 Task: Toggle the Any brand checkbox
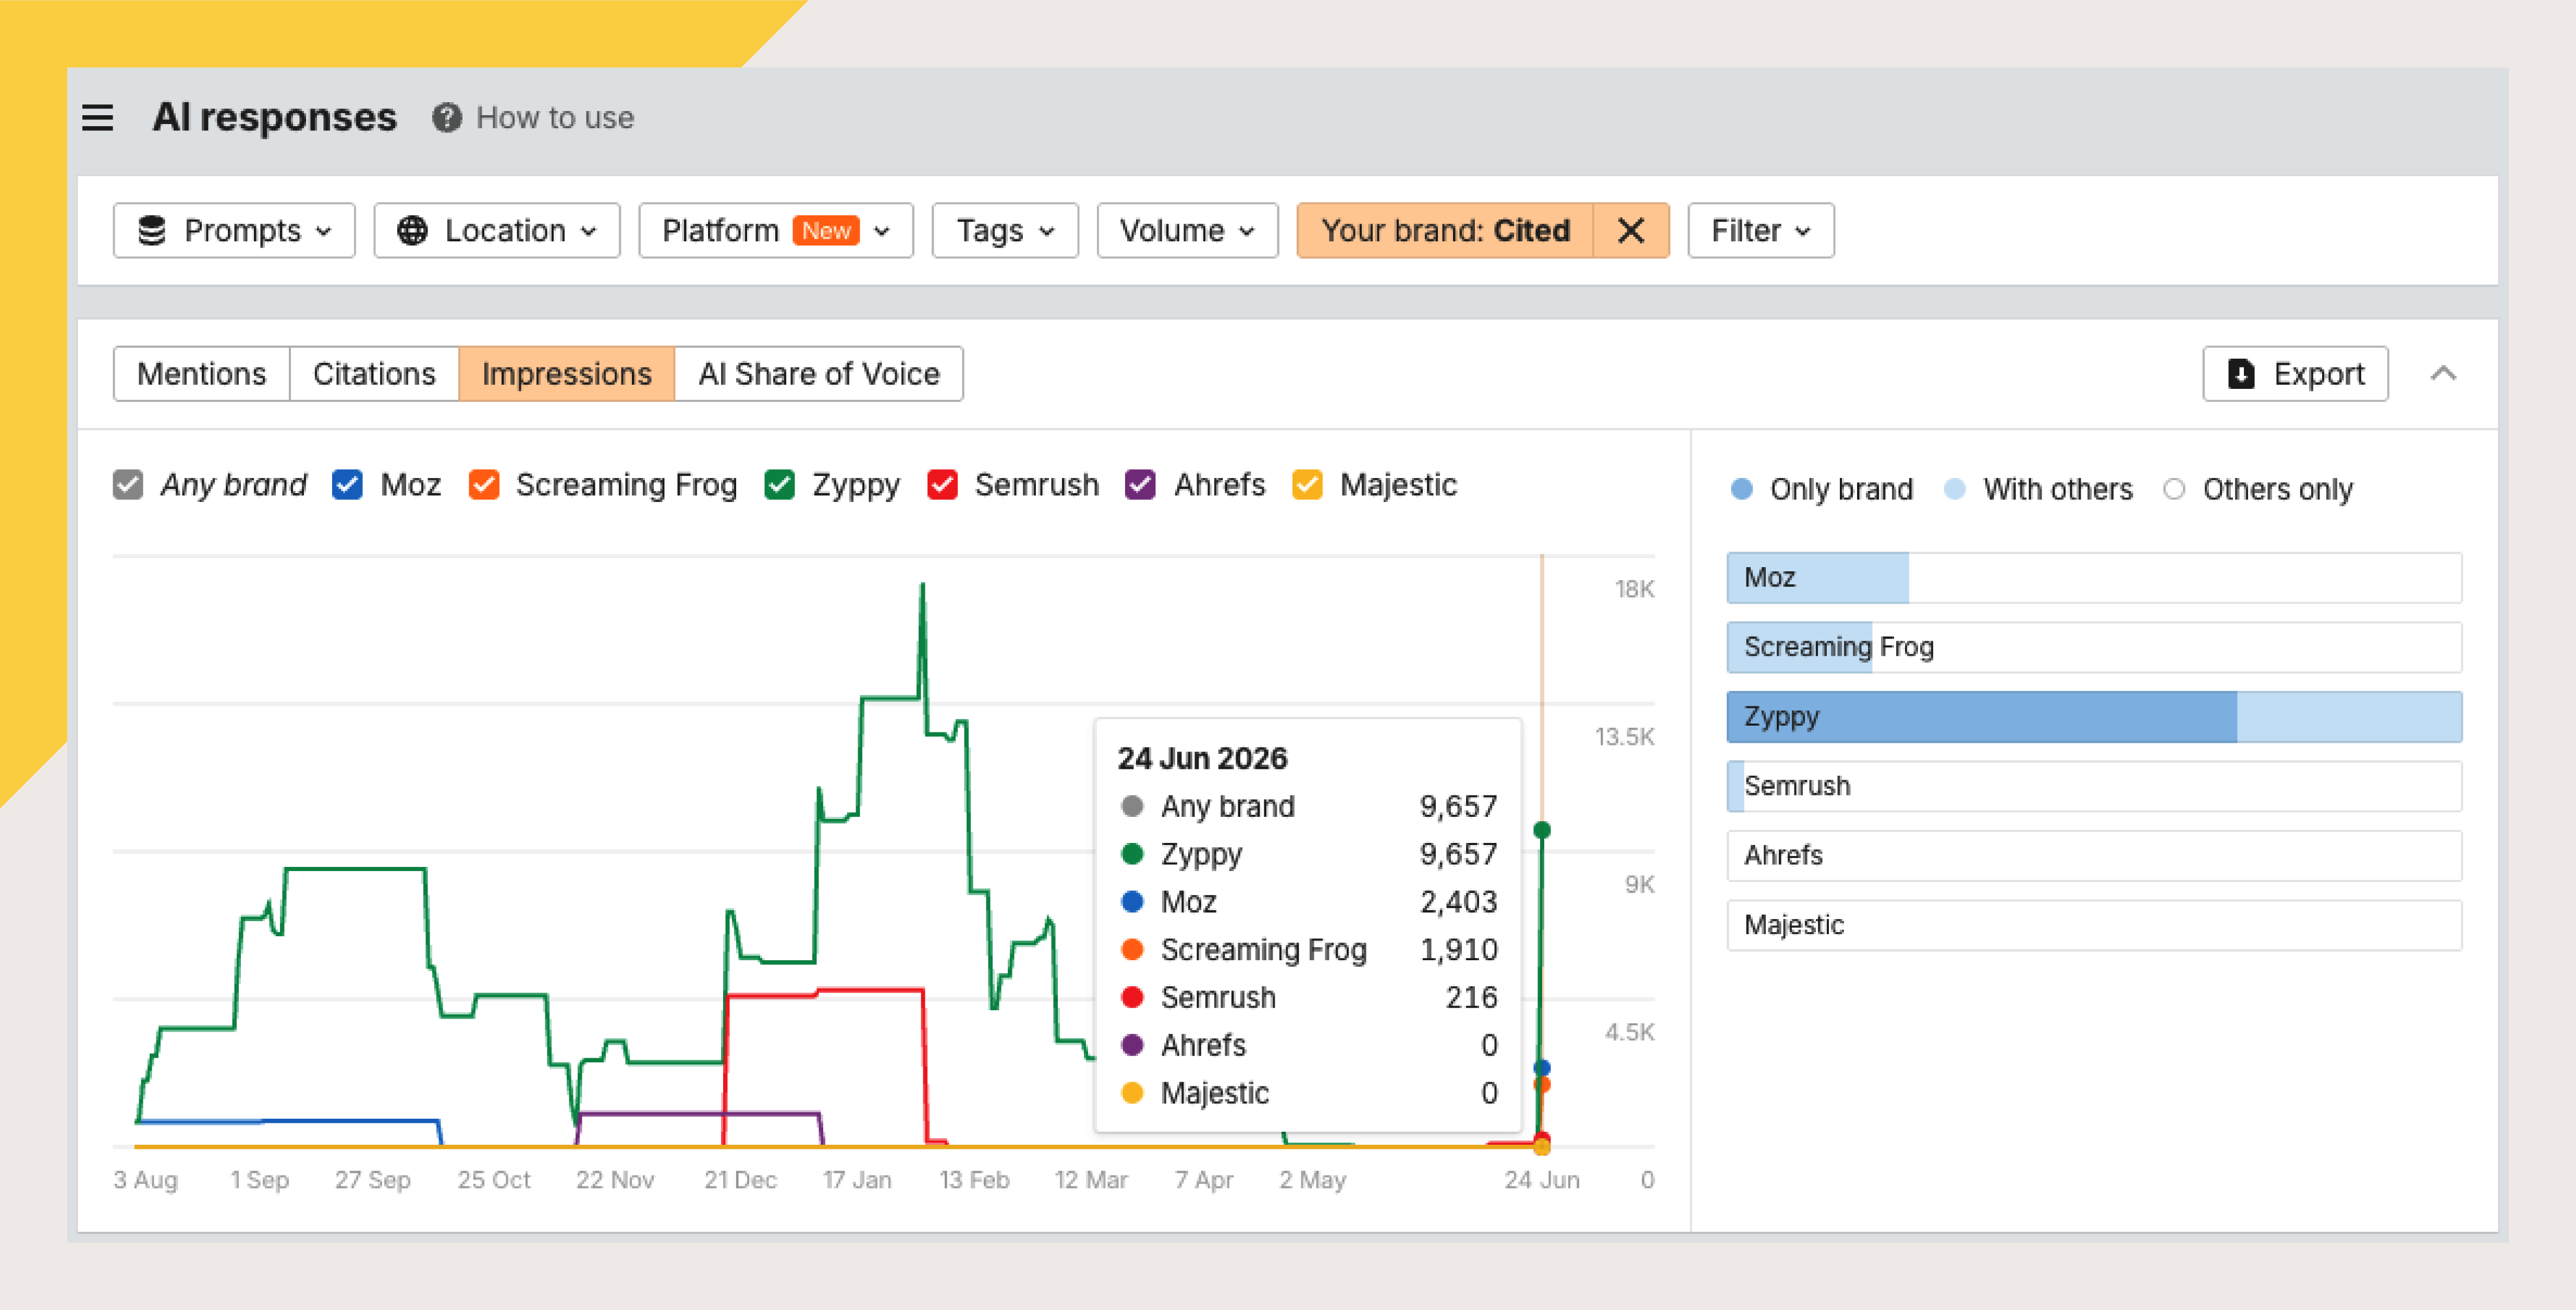point(128,485)
